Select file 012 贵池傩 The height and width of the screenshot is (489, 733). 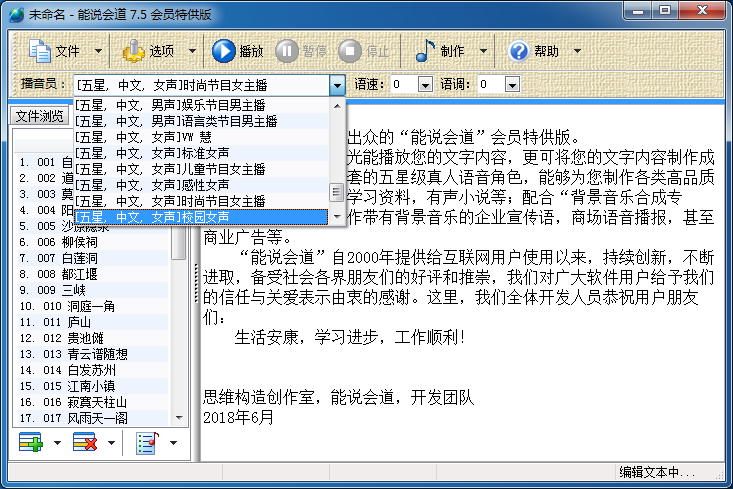[93, 338]
